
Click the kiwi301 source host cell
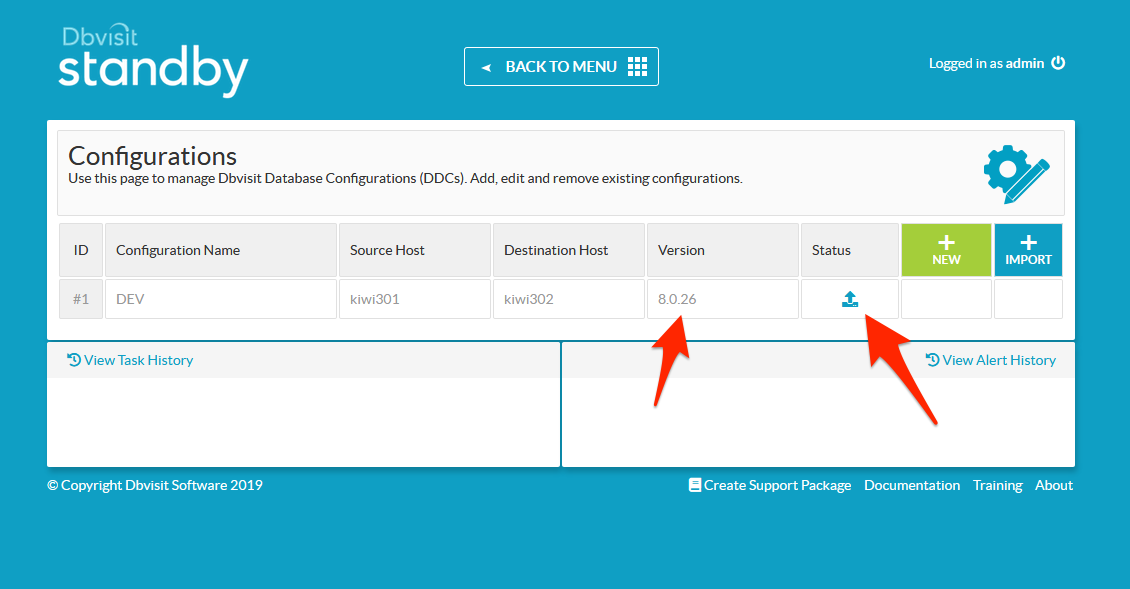(x=414, y=299)
